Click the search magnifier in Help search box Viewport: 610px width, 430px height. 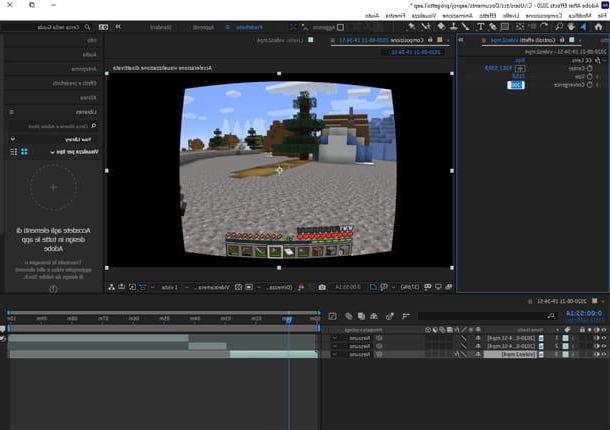pyautogui.click(x=87, y=27)
